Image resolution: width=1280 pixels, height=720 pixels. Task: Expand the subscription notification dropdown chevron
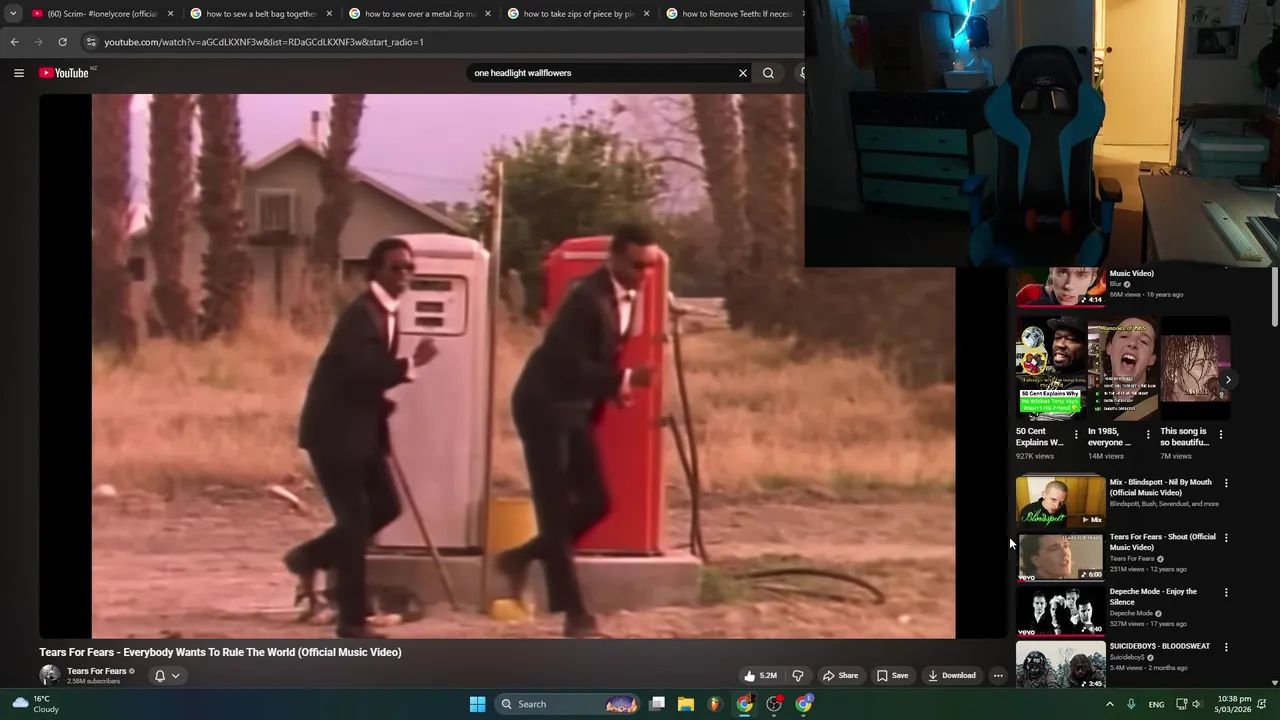pos(175,676)
